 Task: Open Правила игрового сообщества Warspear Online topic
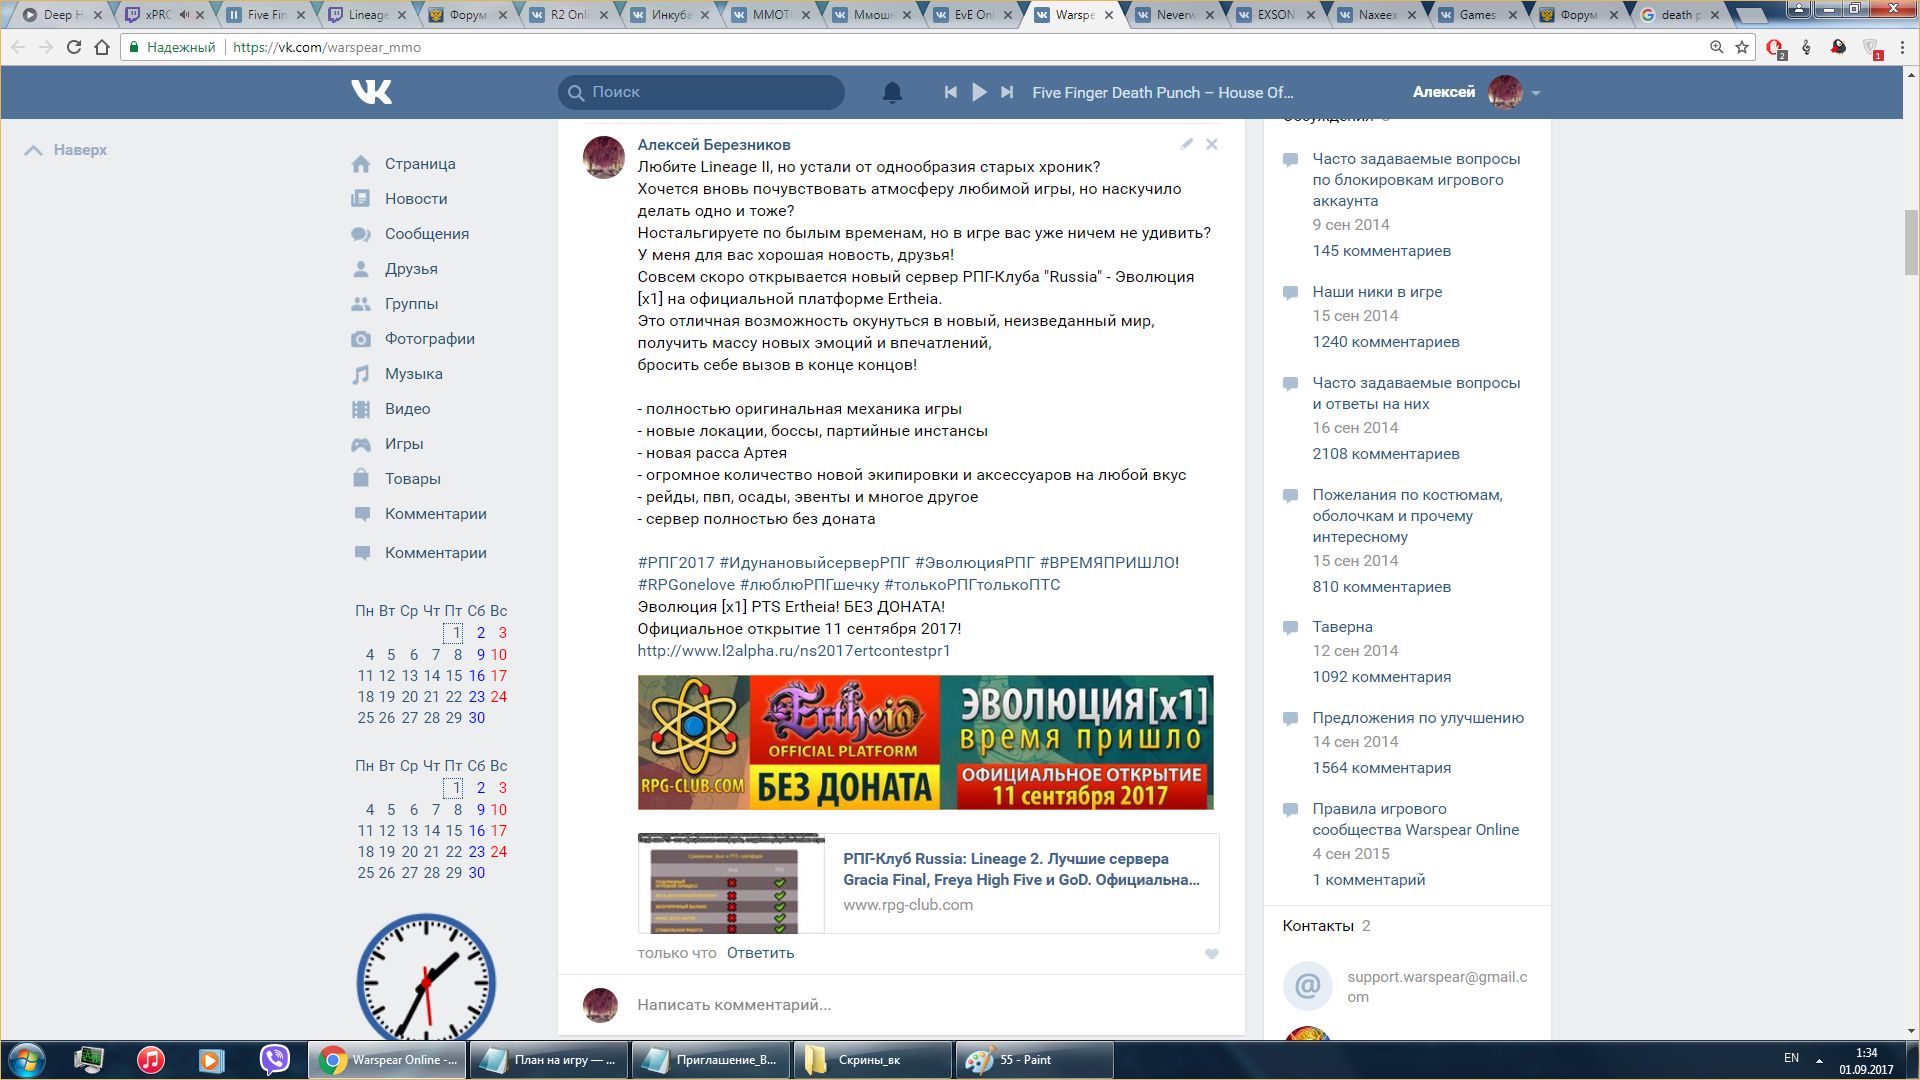(1416, 819)
